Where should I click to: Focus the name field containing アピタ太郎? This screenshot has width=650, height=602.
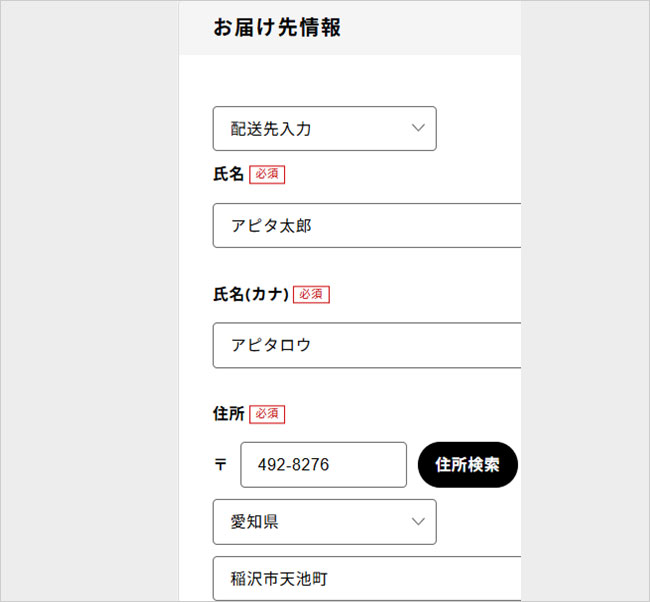367,226
